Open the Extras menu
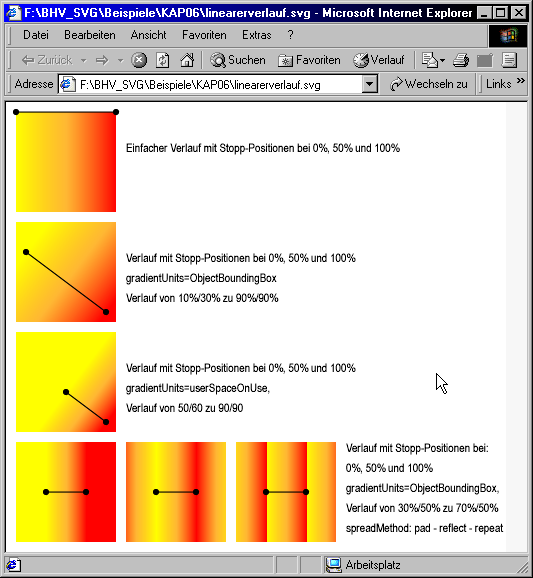Viewport: 533px width, 578px height. pyautogui.click(x=257, y=35)
